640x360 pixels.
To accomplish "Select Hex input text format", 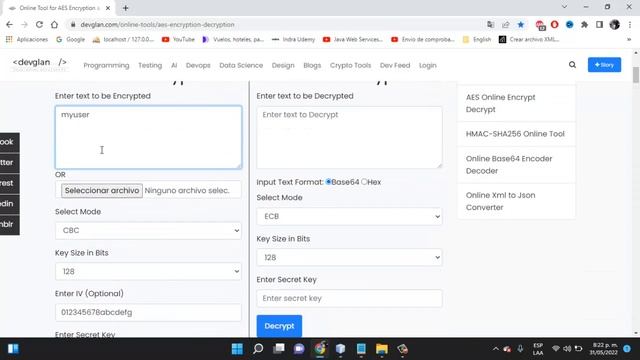I will point(364,182).
